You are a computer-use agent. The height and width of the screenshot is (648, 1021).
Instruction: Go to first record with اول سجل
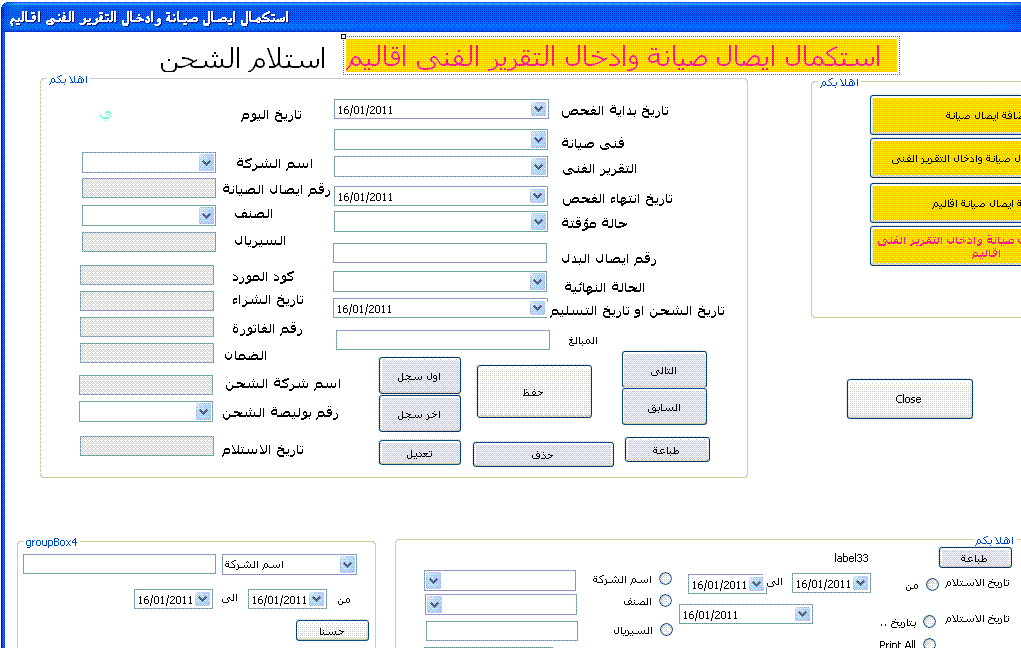pos(419,376)
